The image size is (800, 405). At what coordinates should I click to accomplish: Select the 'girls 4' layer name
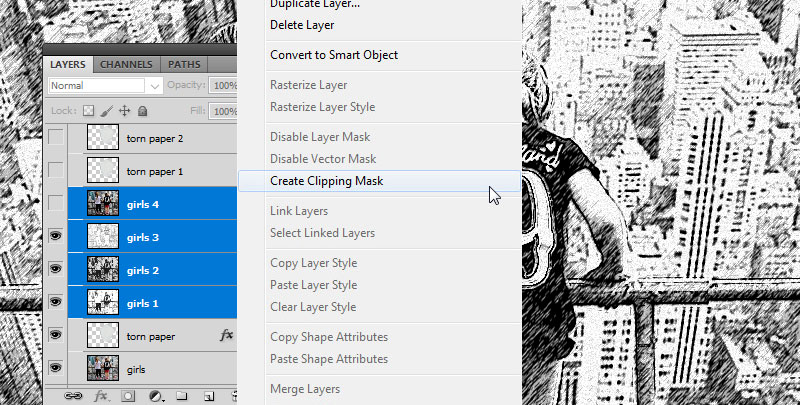point(143,205)
